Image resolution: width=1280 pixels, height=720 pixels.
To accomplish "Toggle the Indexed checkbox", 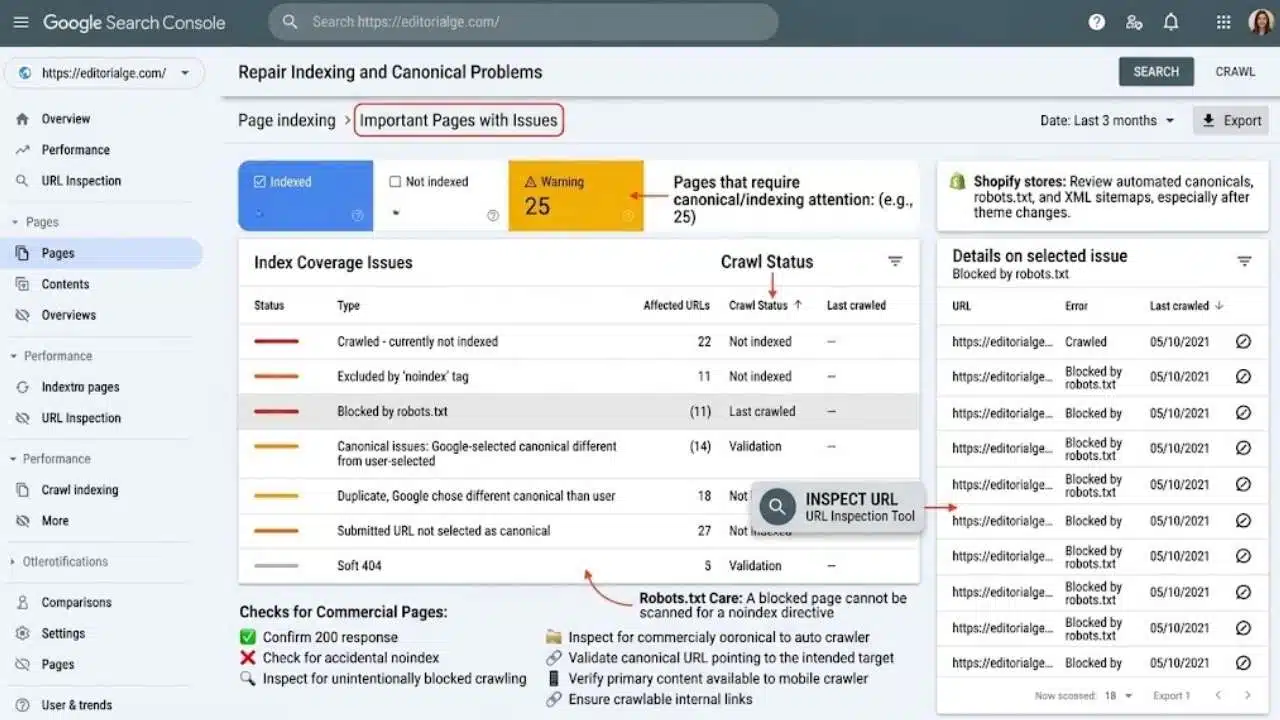I will point(260,182).
